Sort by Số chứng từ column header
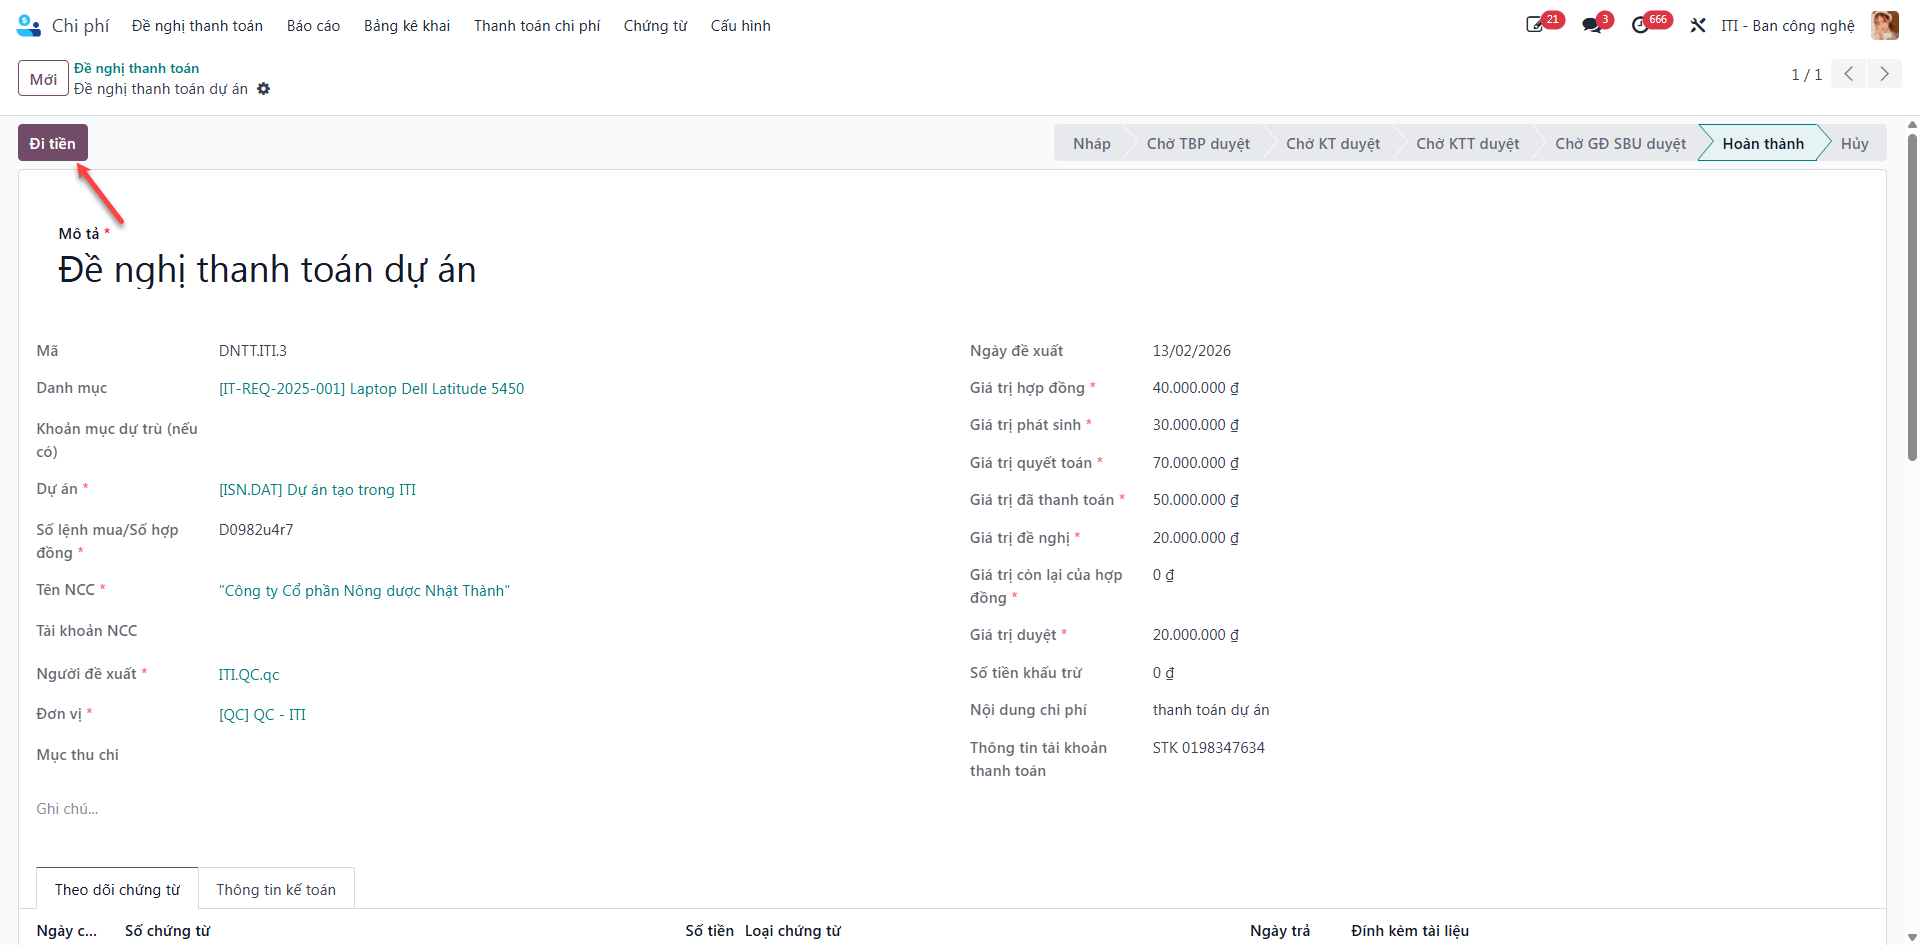The image size is (1920, 945). [167, 931]
